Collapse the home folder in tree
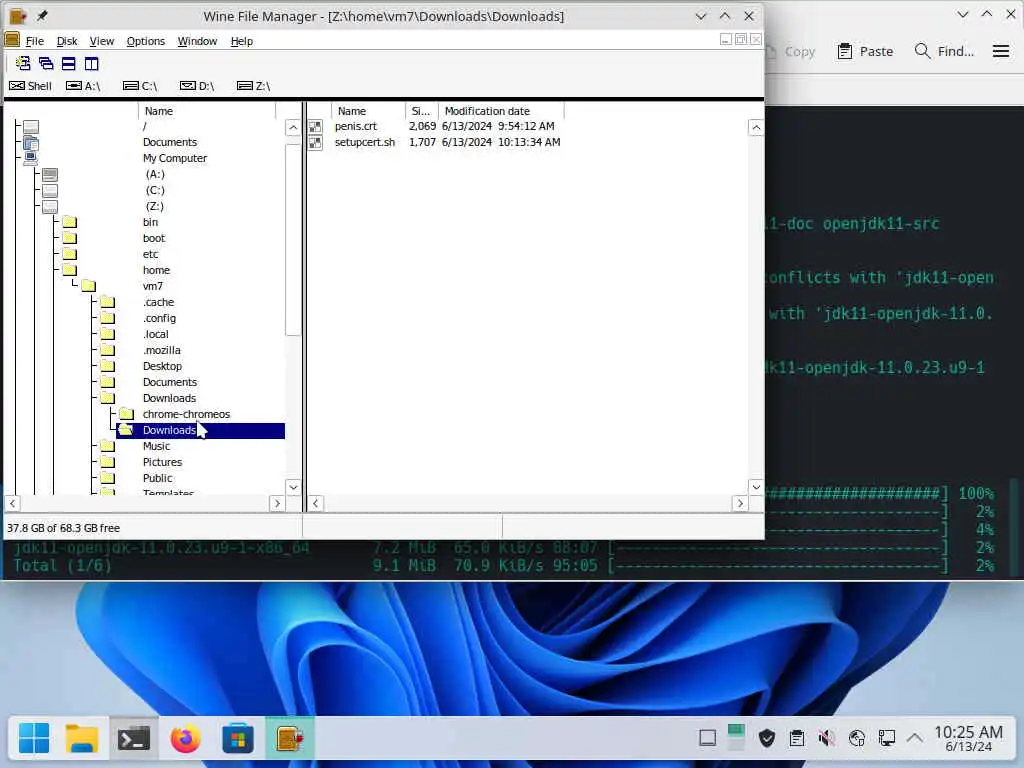The height and width of the screenshot is (768, 1024). (x=70, y=270)
